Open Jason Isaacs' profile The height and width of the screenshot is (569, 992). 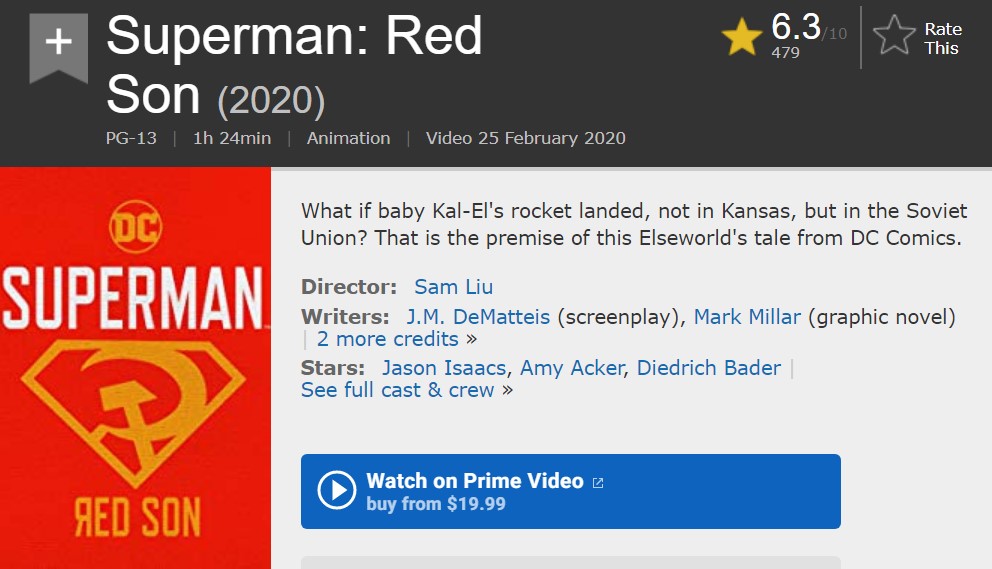(x=444, y=368)
